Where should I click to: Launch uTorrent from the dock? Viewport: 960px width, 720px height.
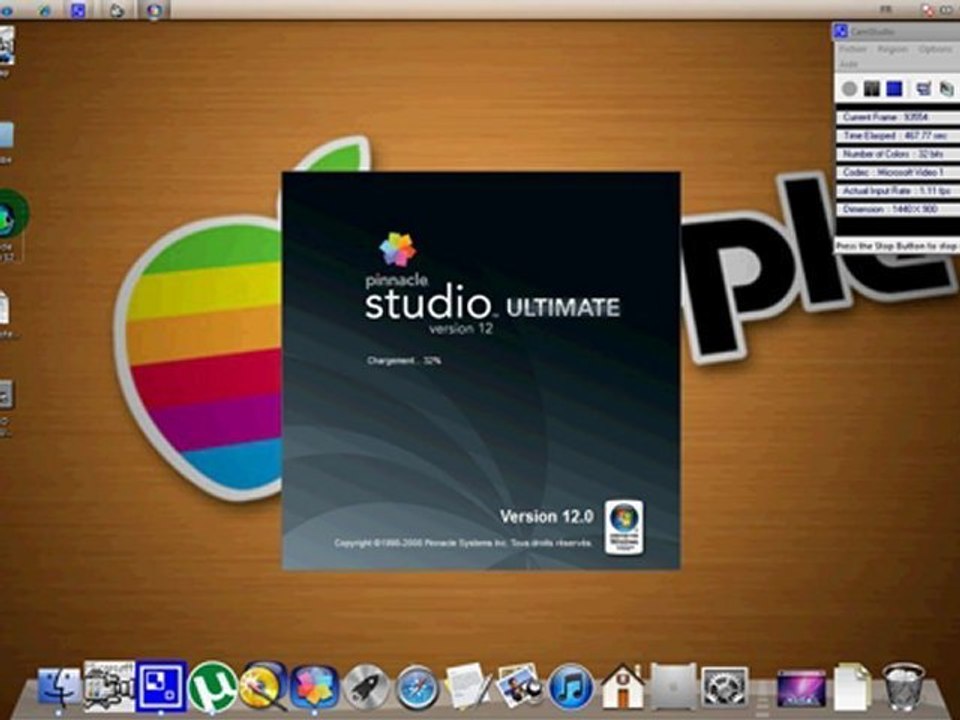212,687
